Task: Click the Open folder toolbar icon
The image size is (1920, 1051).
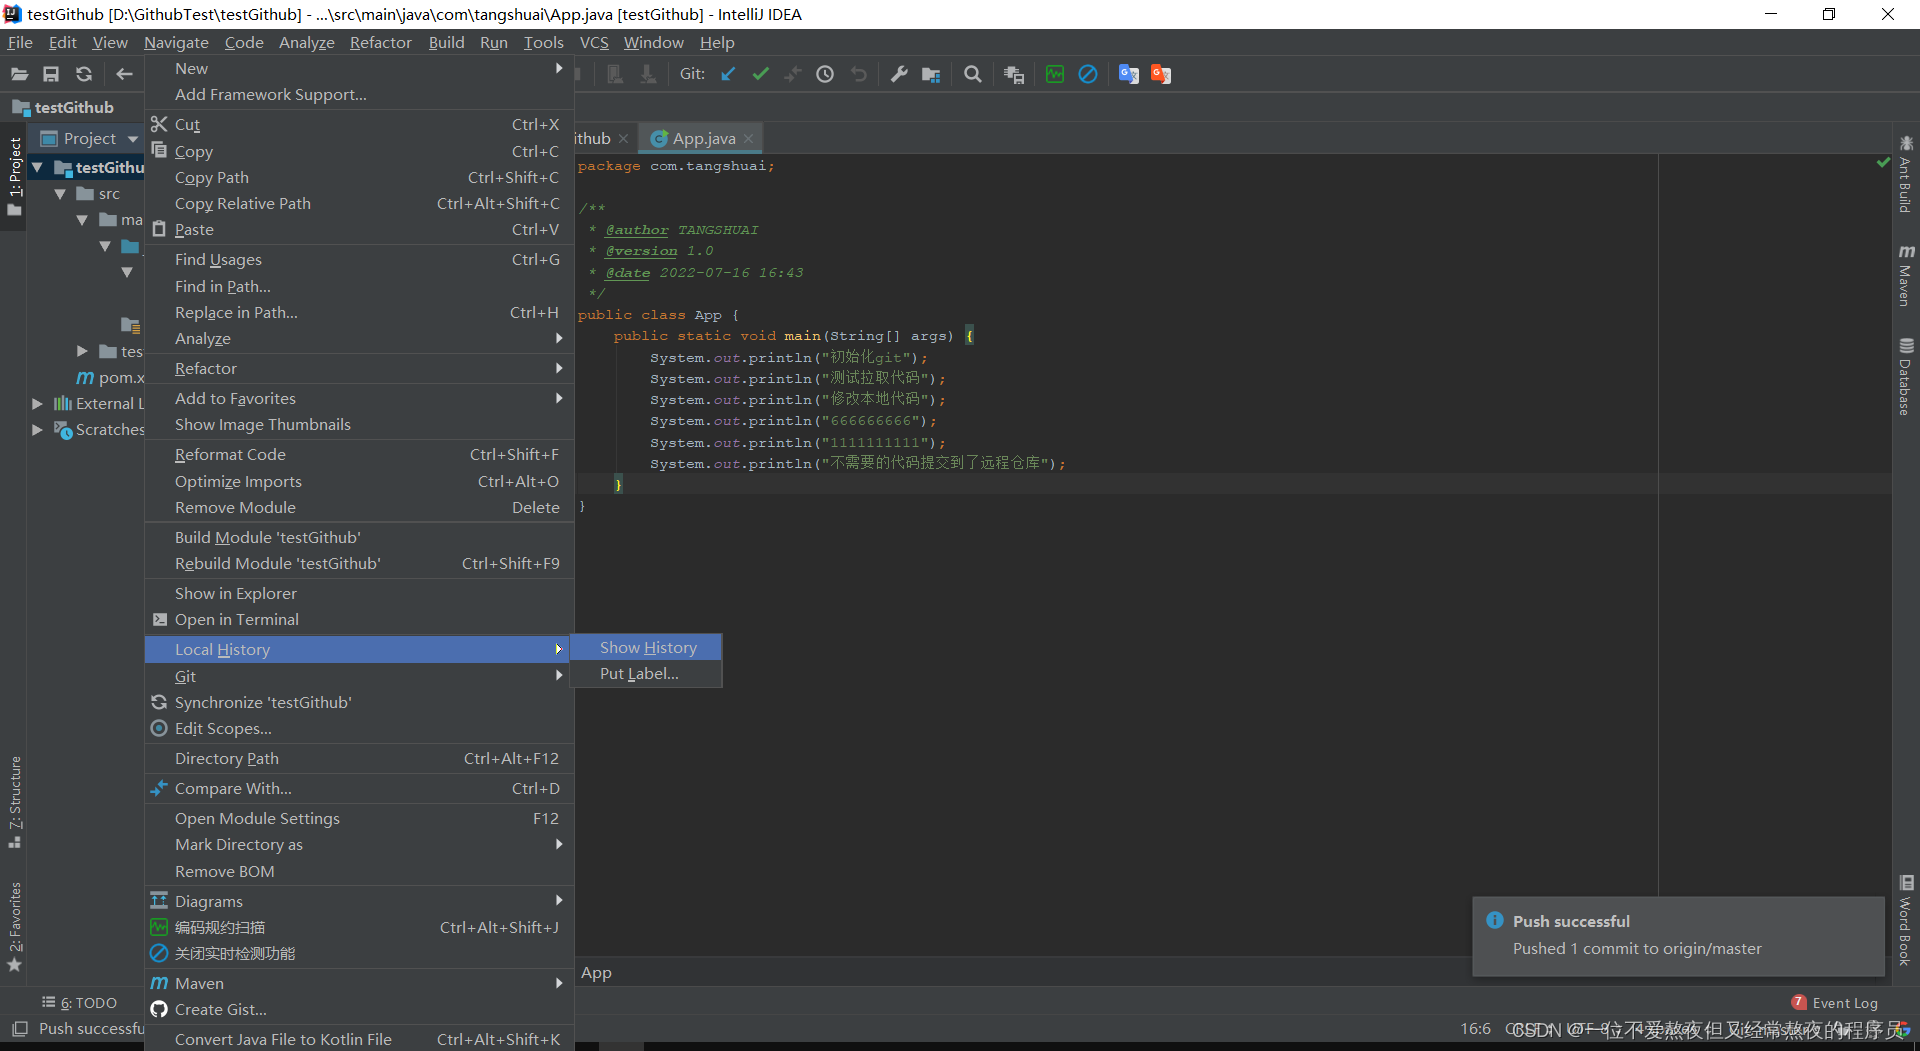Action: (x=19, y=74)
